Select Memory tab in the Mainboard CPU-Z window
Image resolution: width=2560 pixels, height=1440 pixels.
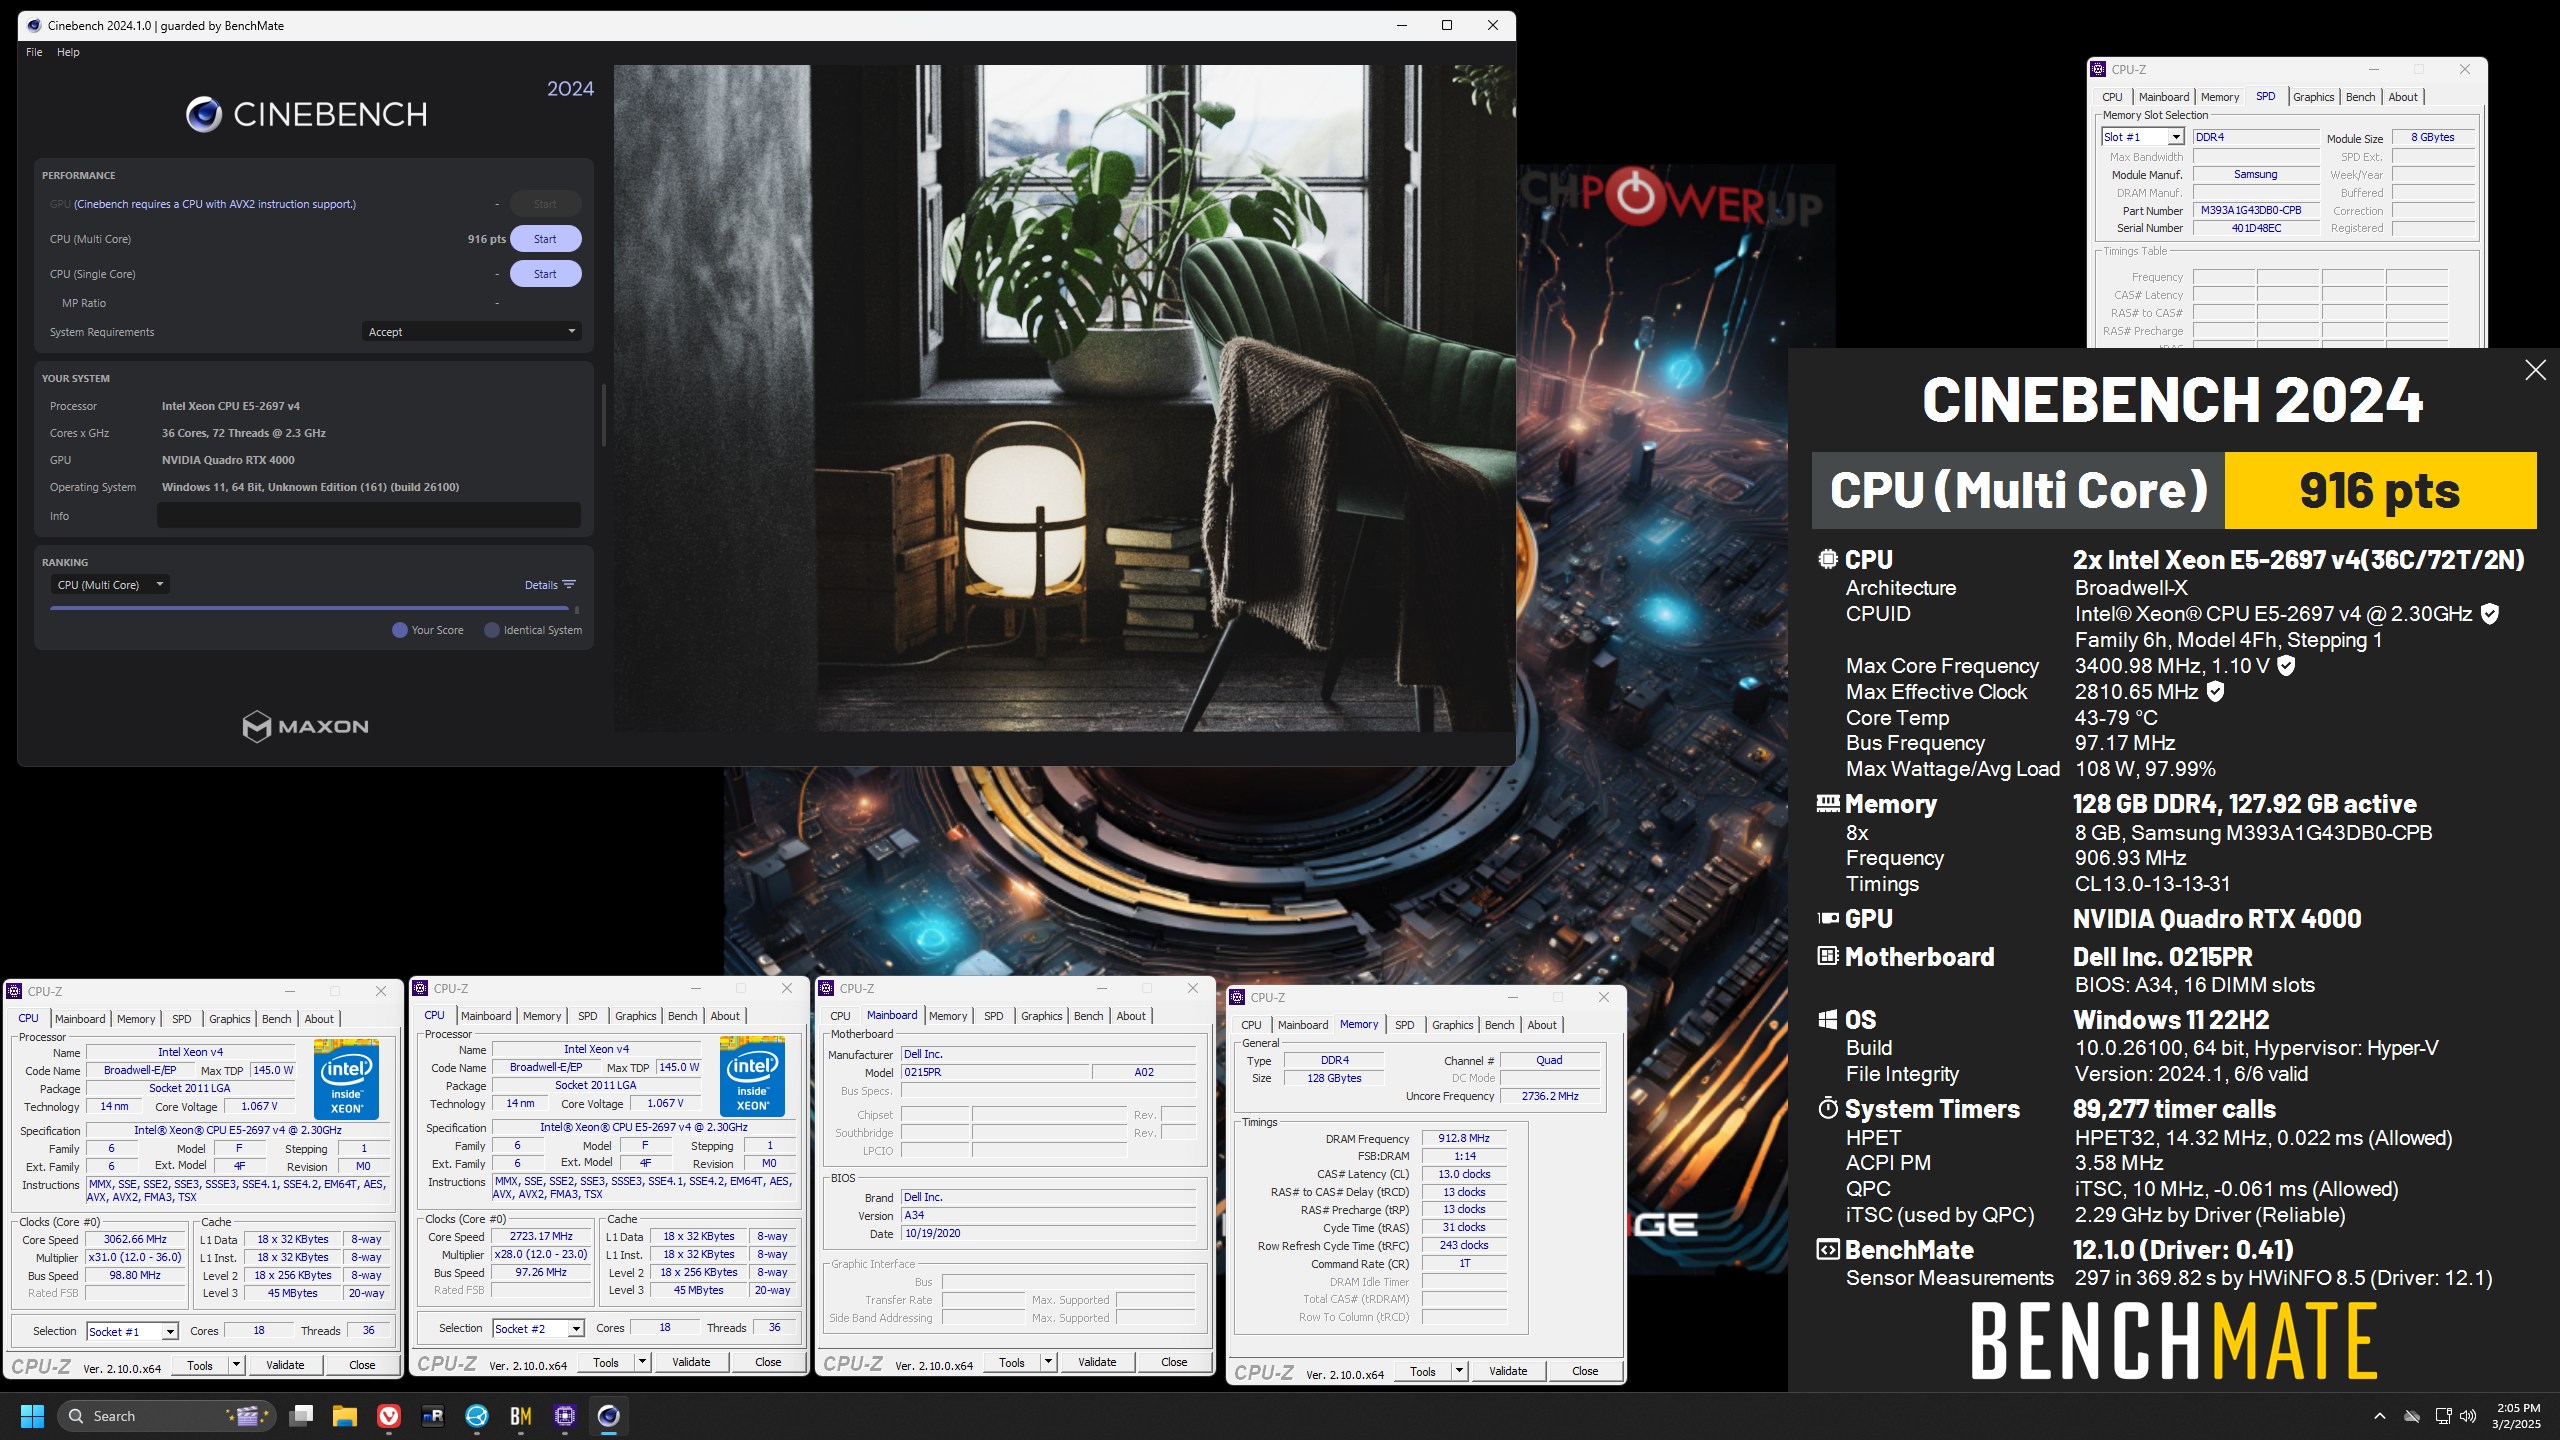(x=948, y=1016)
